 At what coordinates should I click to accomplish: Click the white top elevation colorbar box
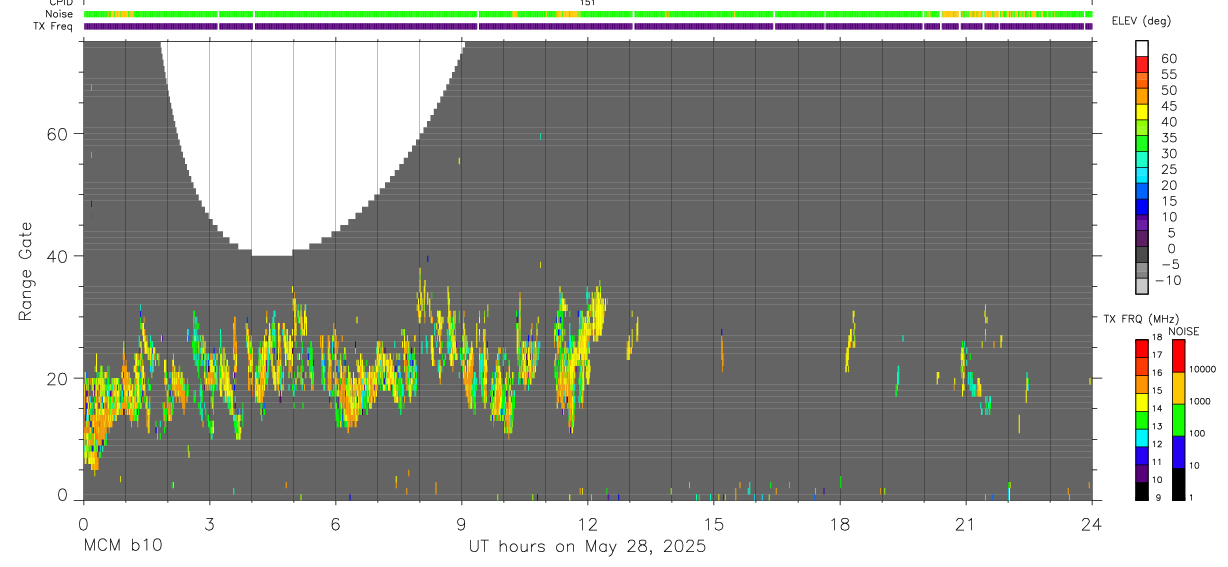(1142, 48)
